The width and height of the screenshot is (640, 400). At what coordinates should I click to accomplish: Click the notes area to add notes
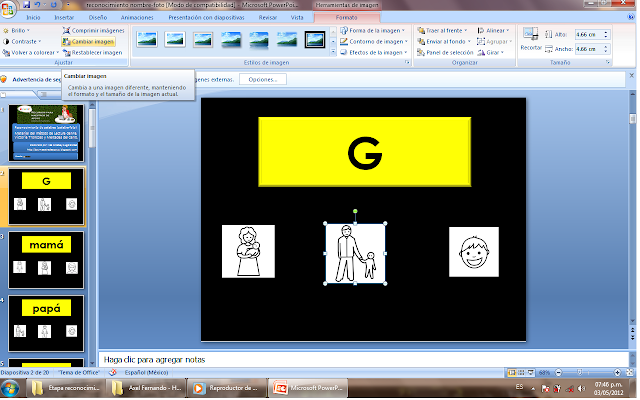pyautogui.click(x=363, y=360)
